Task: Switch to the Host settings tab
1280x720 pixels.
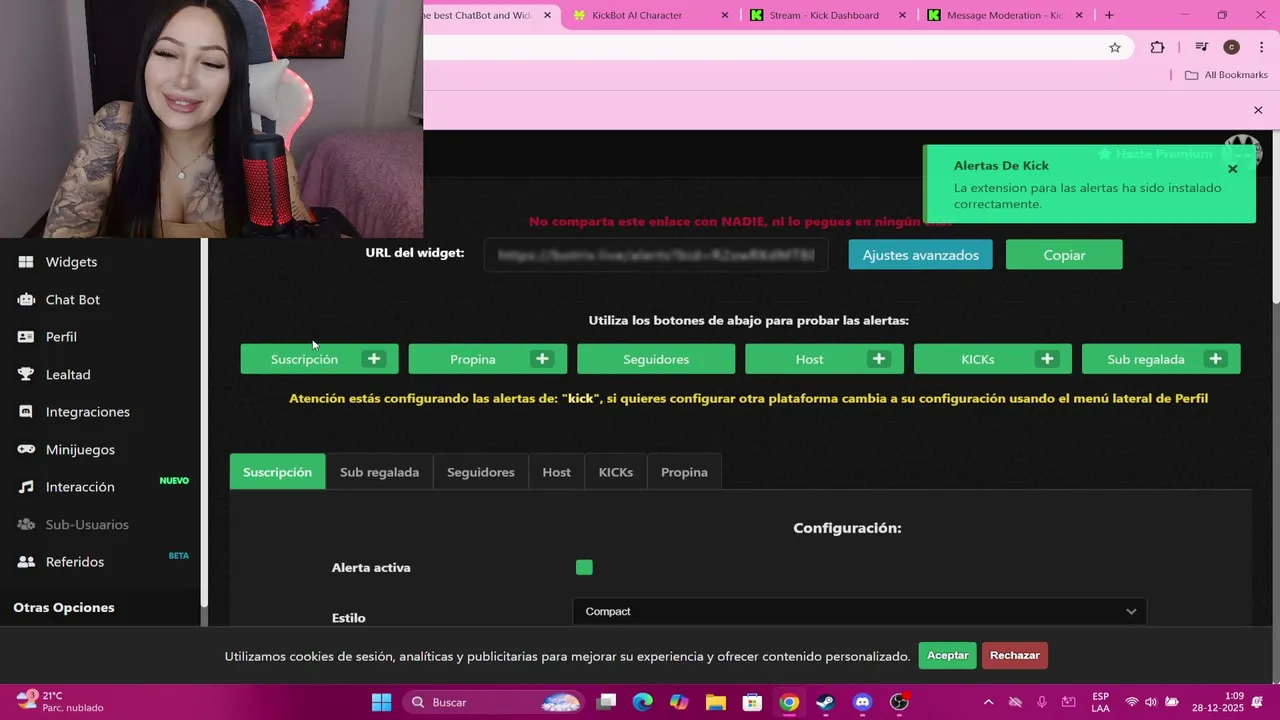Action: 557,472
